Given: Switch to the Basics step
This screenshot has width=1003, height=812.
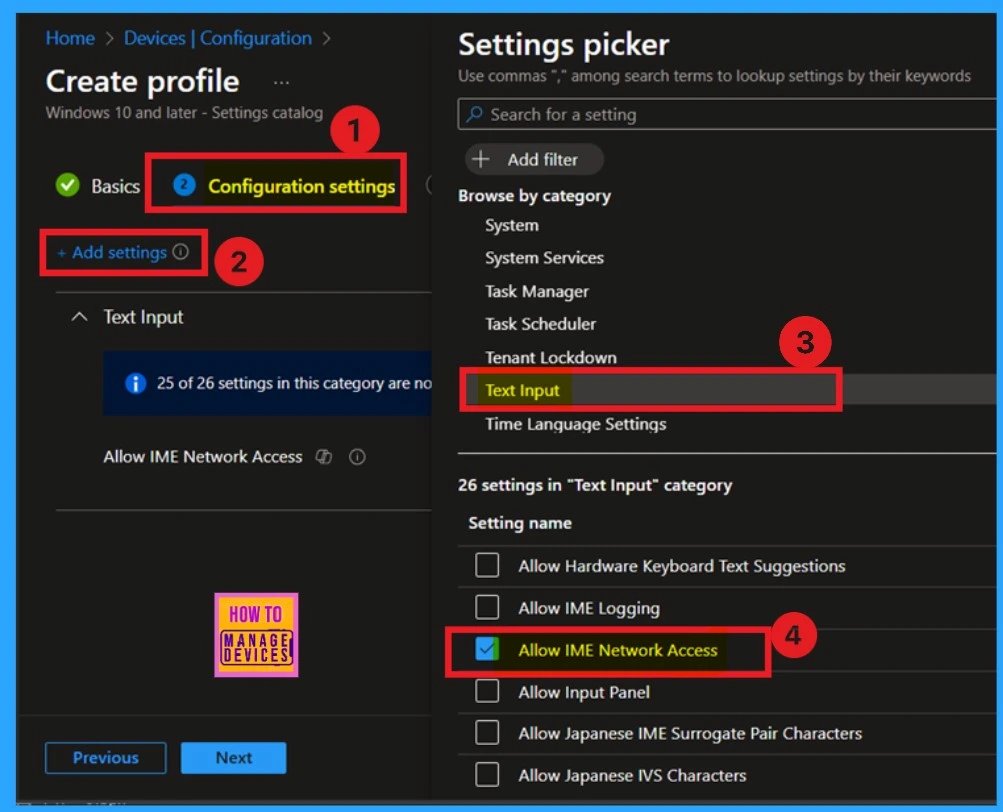Looking at the screenshot, I should coord(115,186).
